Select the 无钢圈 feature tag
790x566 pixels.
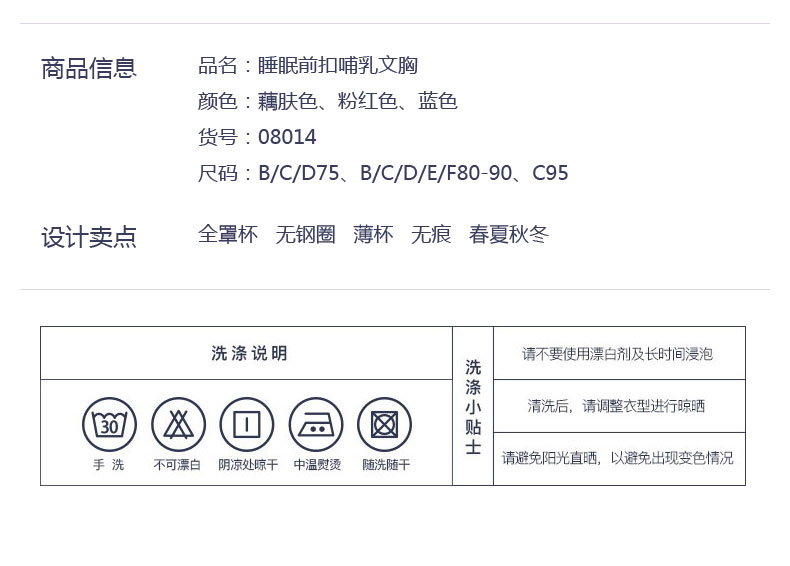click(305, 234)
